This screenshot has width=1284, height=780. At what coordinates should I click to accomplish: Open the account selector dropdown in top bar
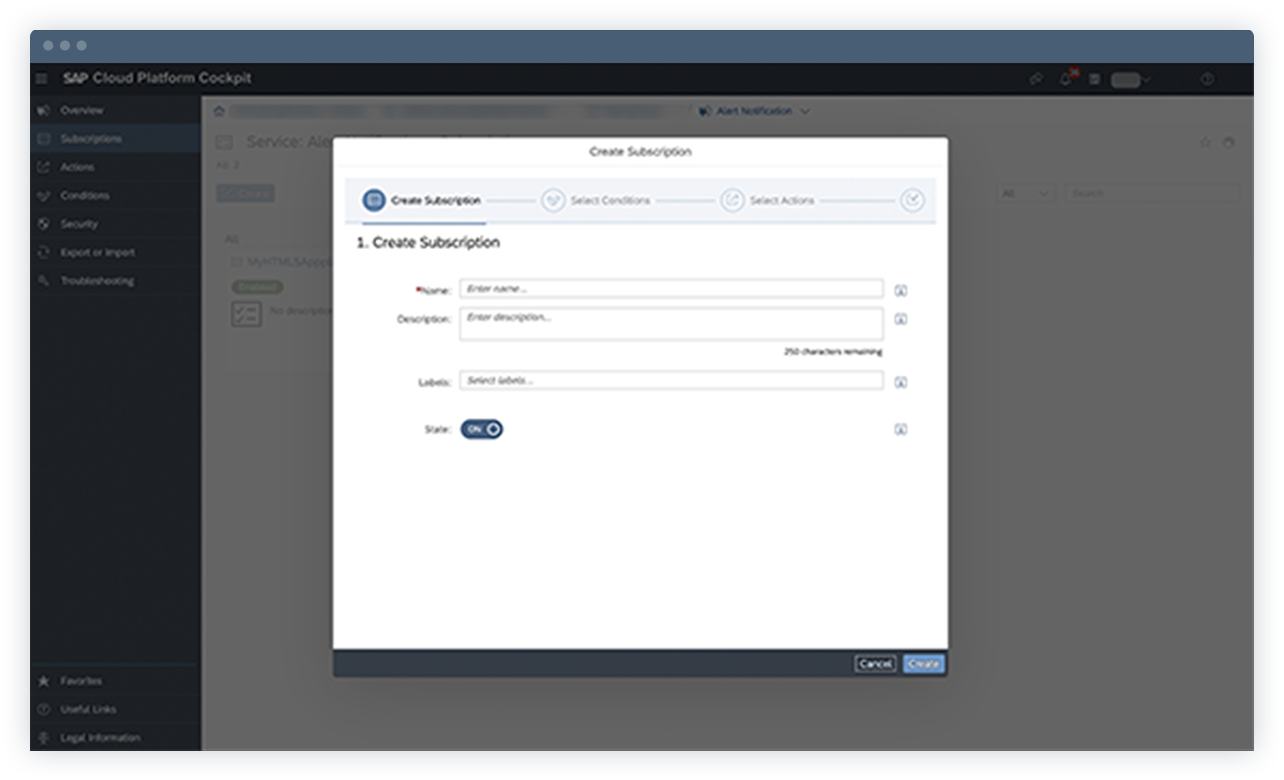point(1128,78)
